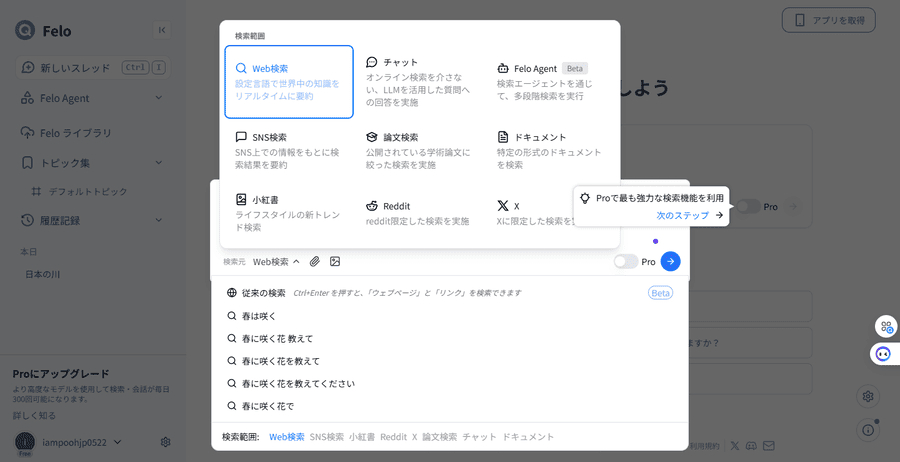Click the Proにアップグレード heading
The image size is (900, 462).
click(x=61, y=374)
